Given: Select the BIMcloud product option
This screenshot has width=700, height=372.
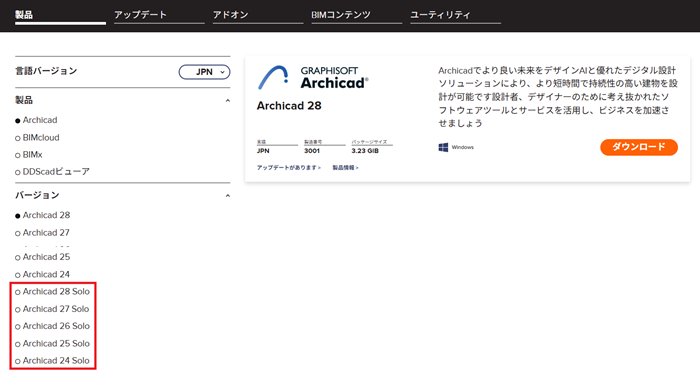Looking at the screenshot, I should [37, 138].
